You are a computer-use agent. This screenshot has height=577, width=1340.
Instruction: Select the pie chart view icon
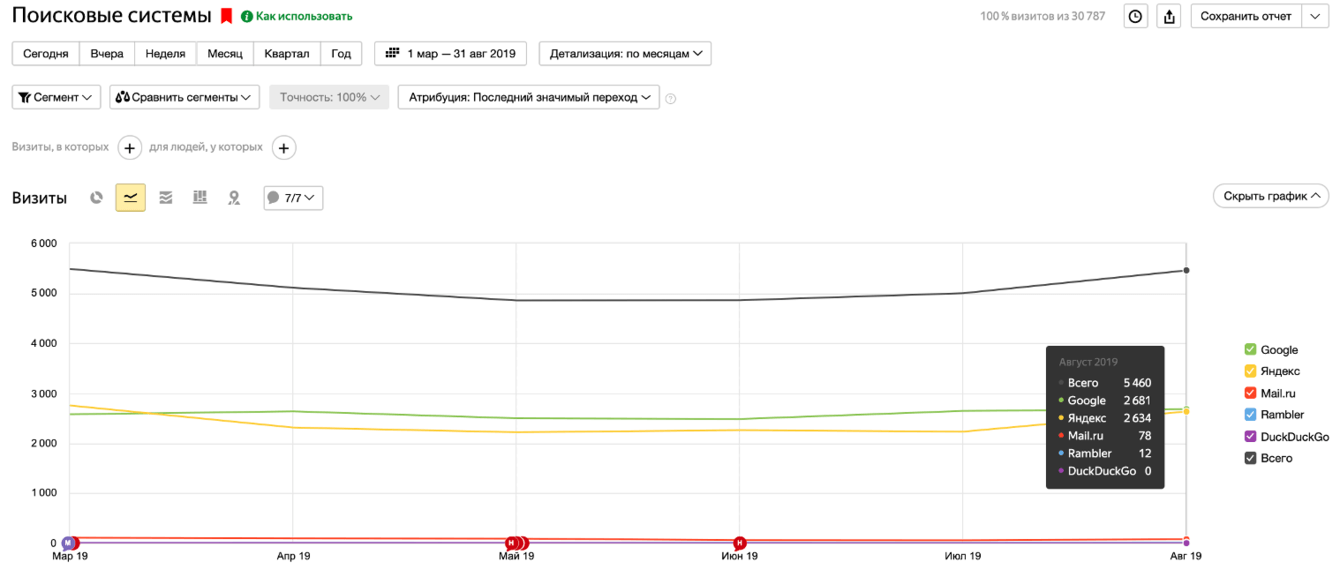click(x=97, y=198)
